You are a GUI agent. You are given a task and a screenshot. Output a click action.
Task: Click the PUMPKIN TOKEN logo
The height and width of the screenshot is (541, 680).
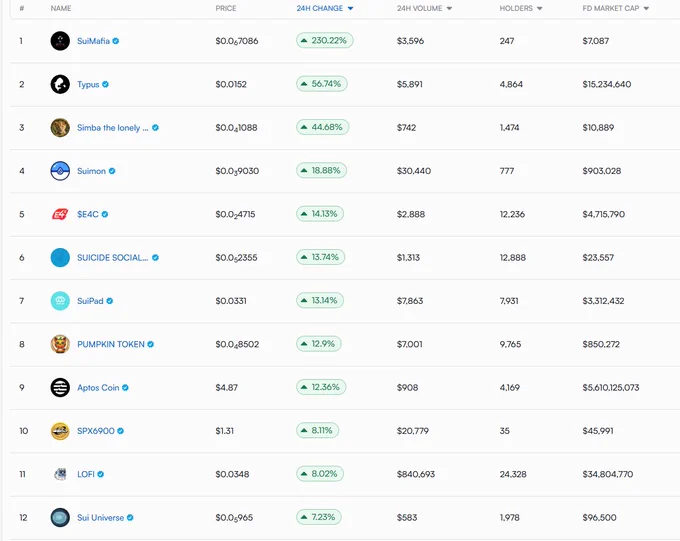(x=60, y=344)
